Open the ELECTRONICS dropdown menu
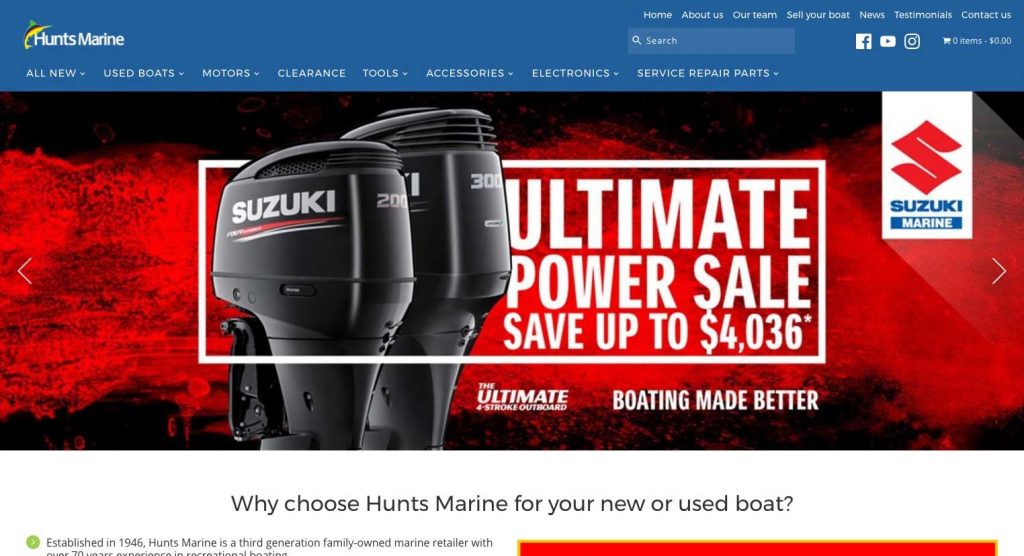 [x=575, y=73]
